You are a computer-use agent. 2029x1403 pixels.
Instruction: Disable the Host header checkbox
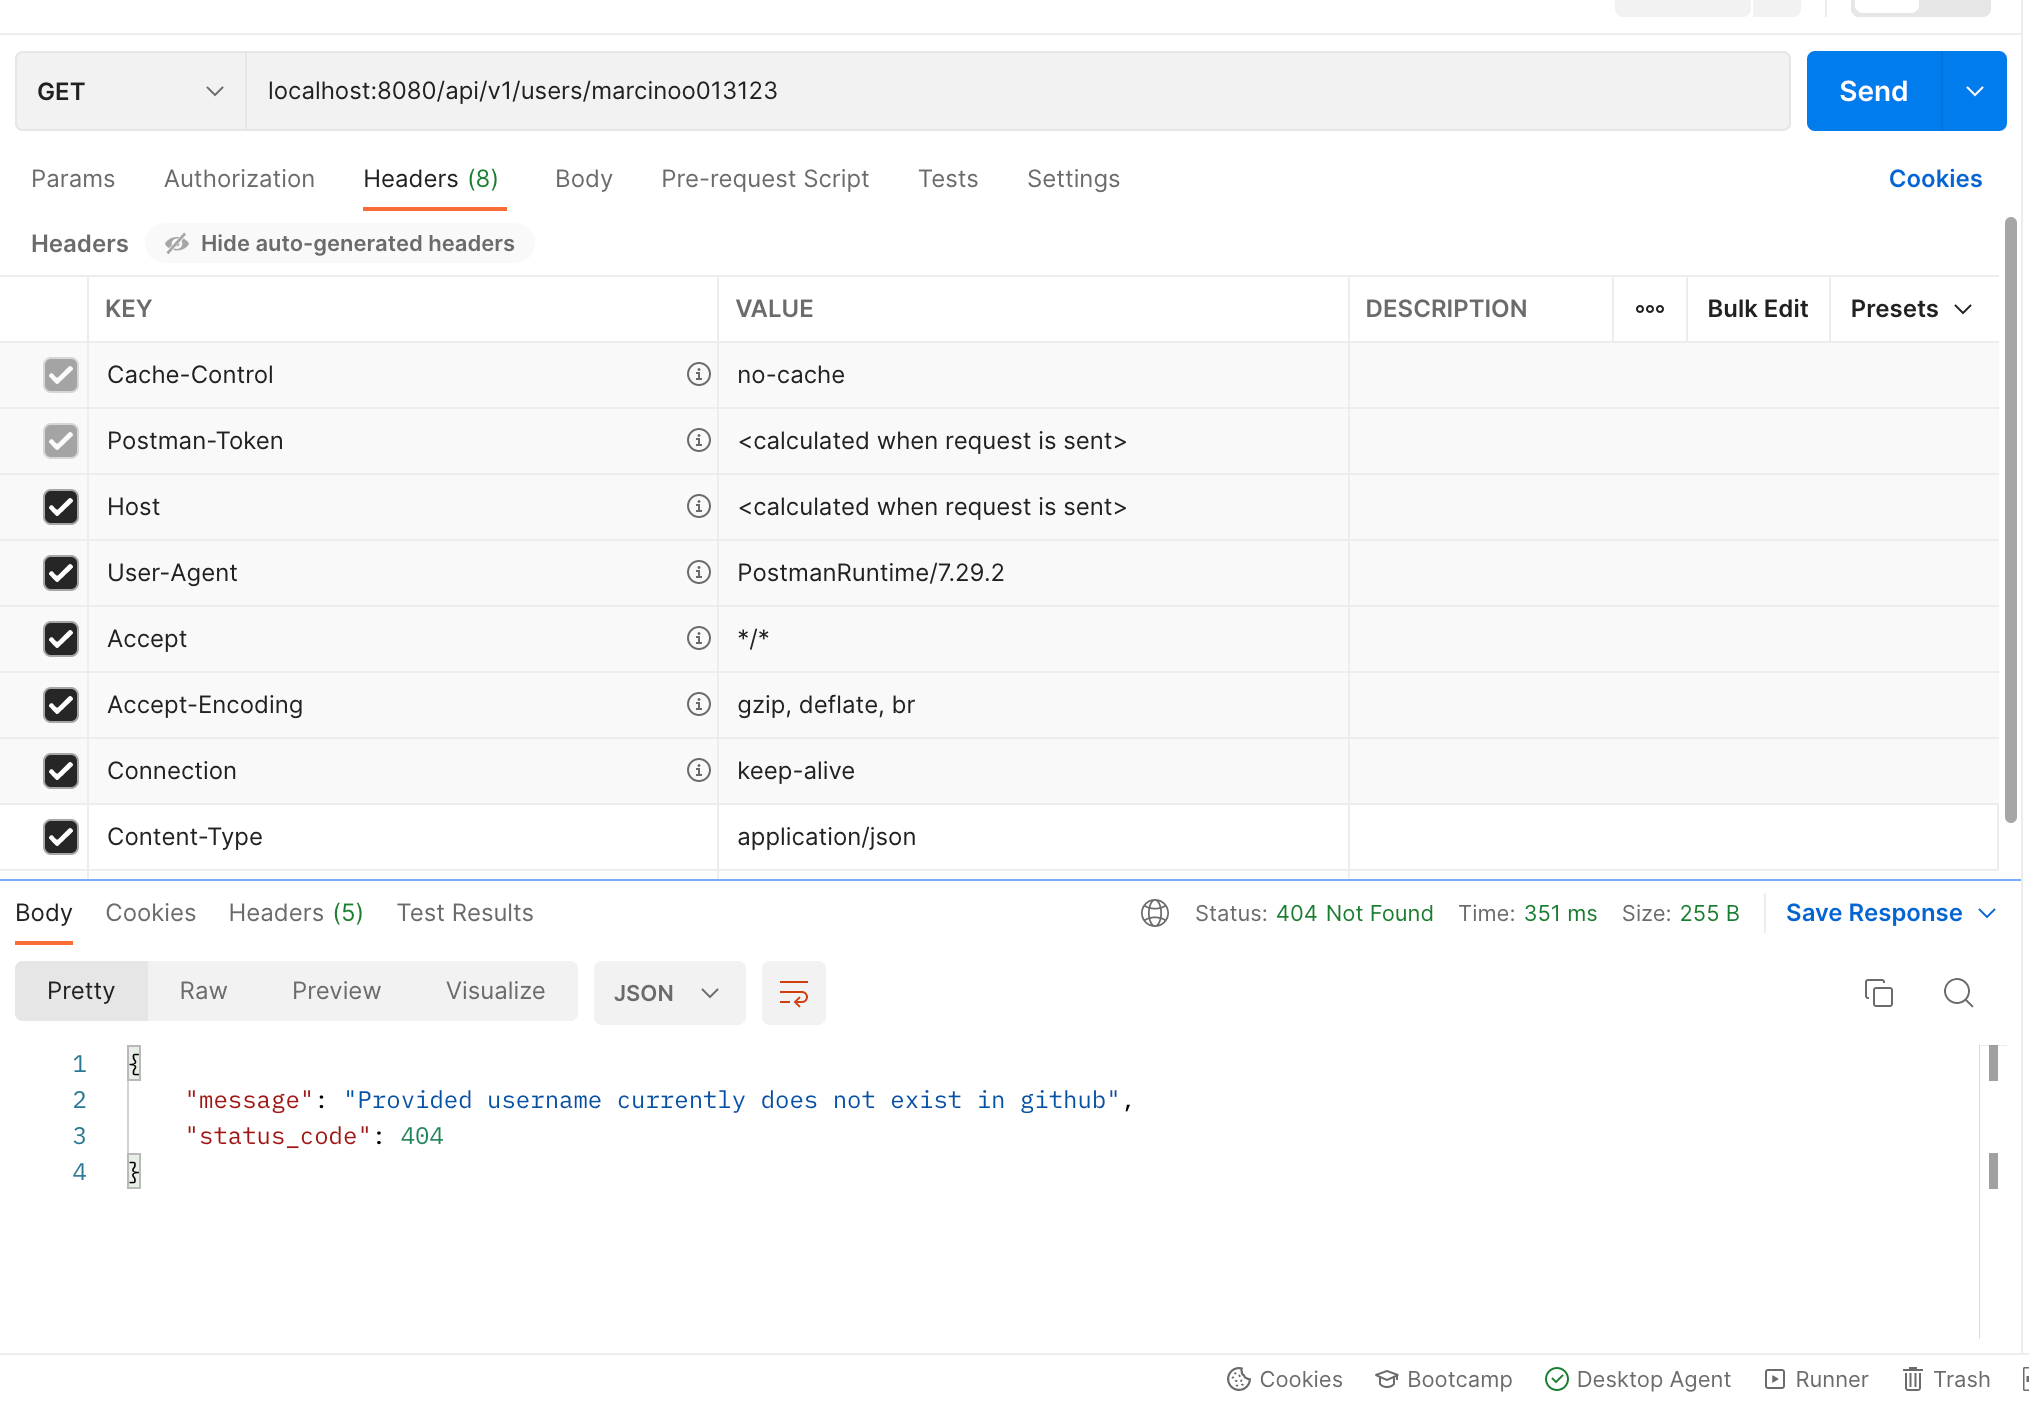[x=61, y=507]
